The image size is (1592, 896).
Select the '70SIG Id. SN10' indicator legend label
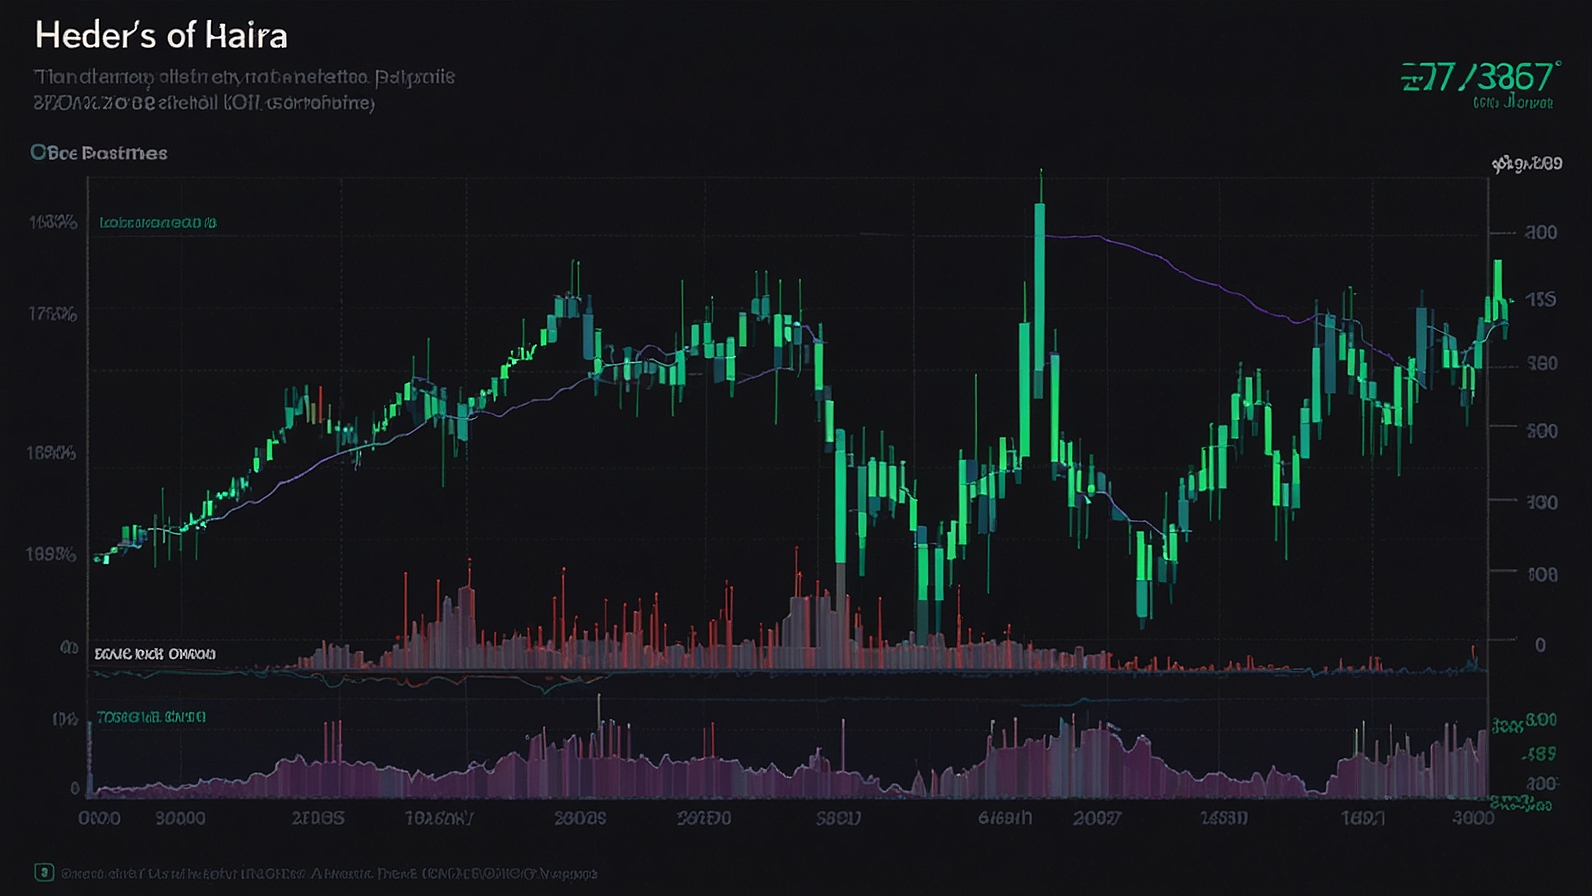pos(151,717)
